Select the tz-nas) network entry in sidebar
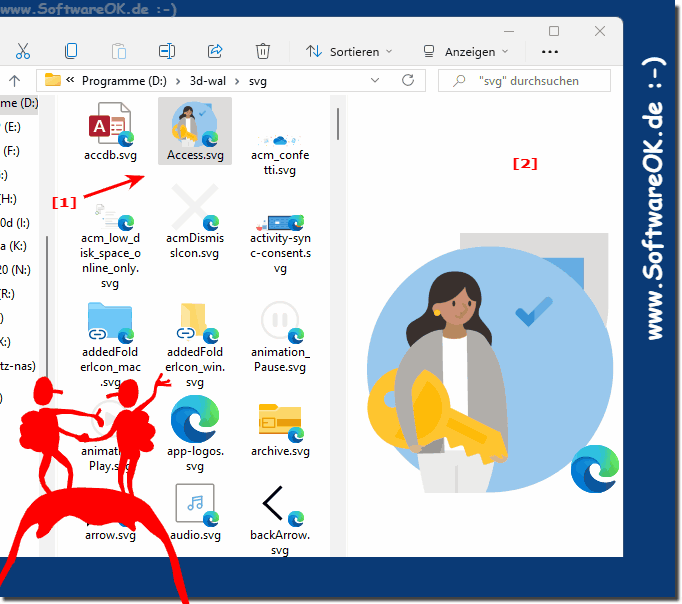The width and height of the screenshot is (682, 604). (18, 366)
